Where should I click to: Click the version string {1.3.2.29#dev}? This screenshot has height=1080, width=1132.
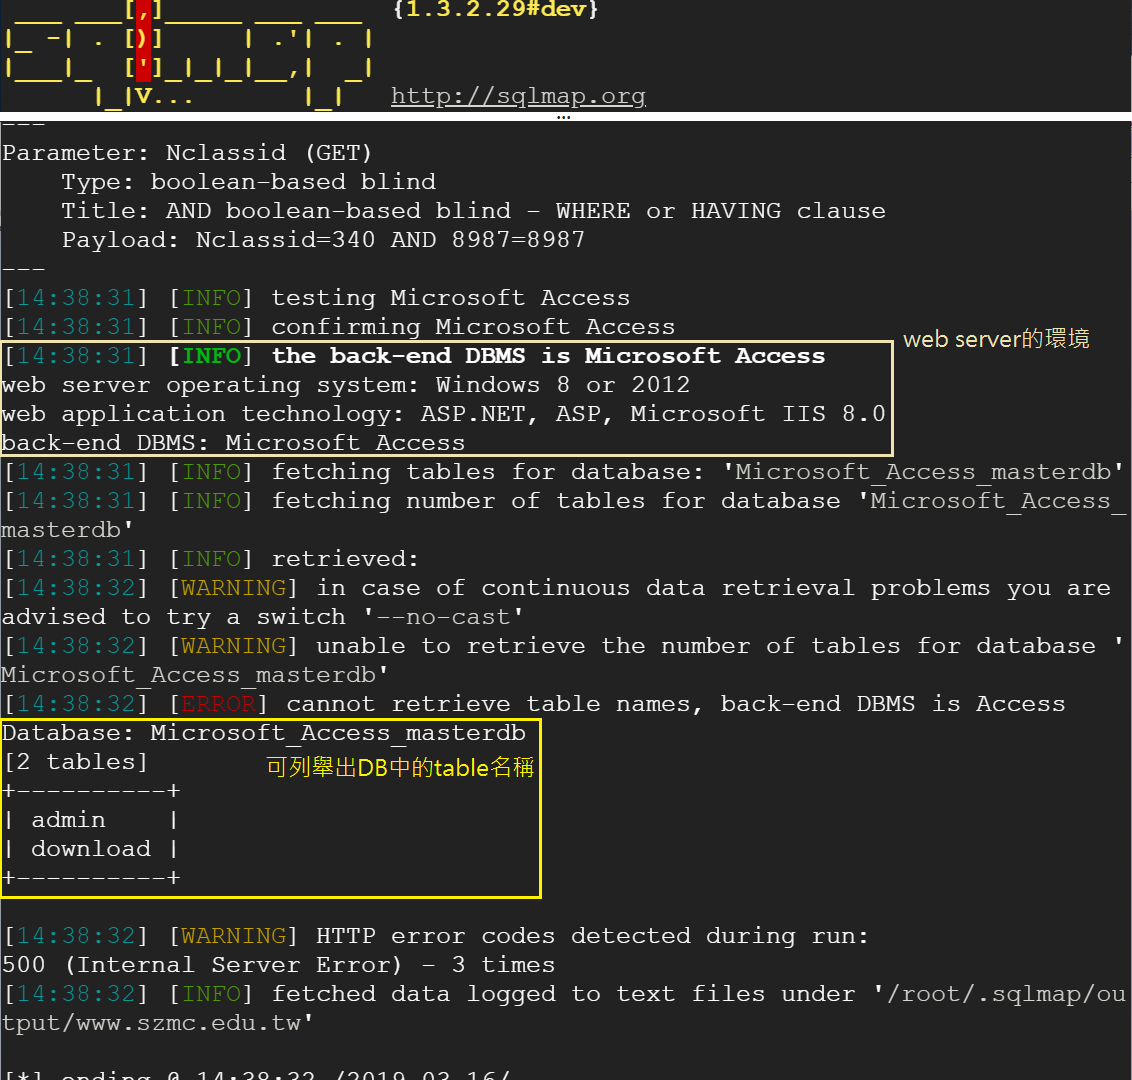point(495,9)
